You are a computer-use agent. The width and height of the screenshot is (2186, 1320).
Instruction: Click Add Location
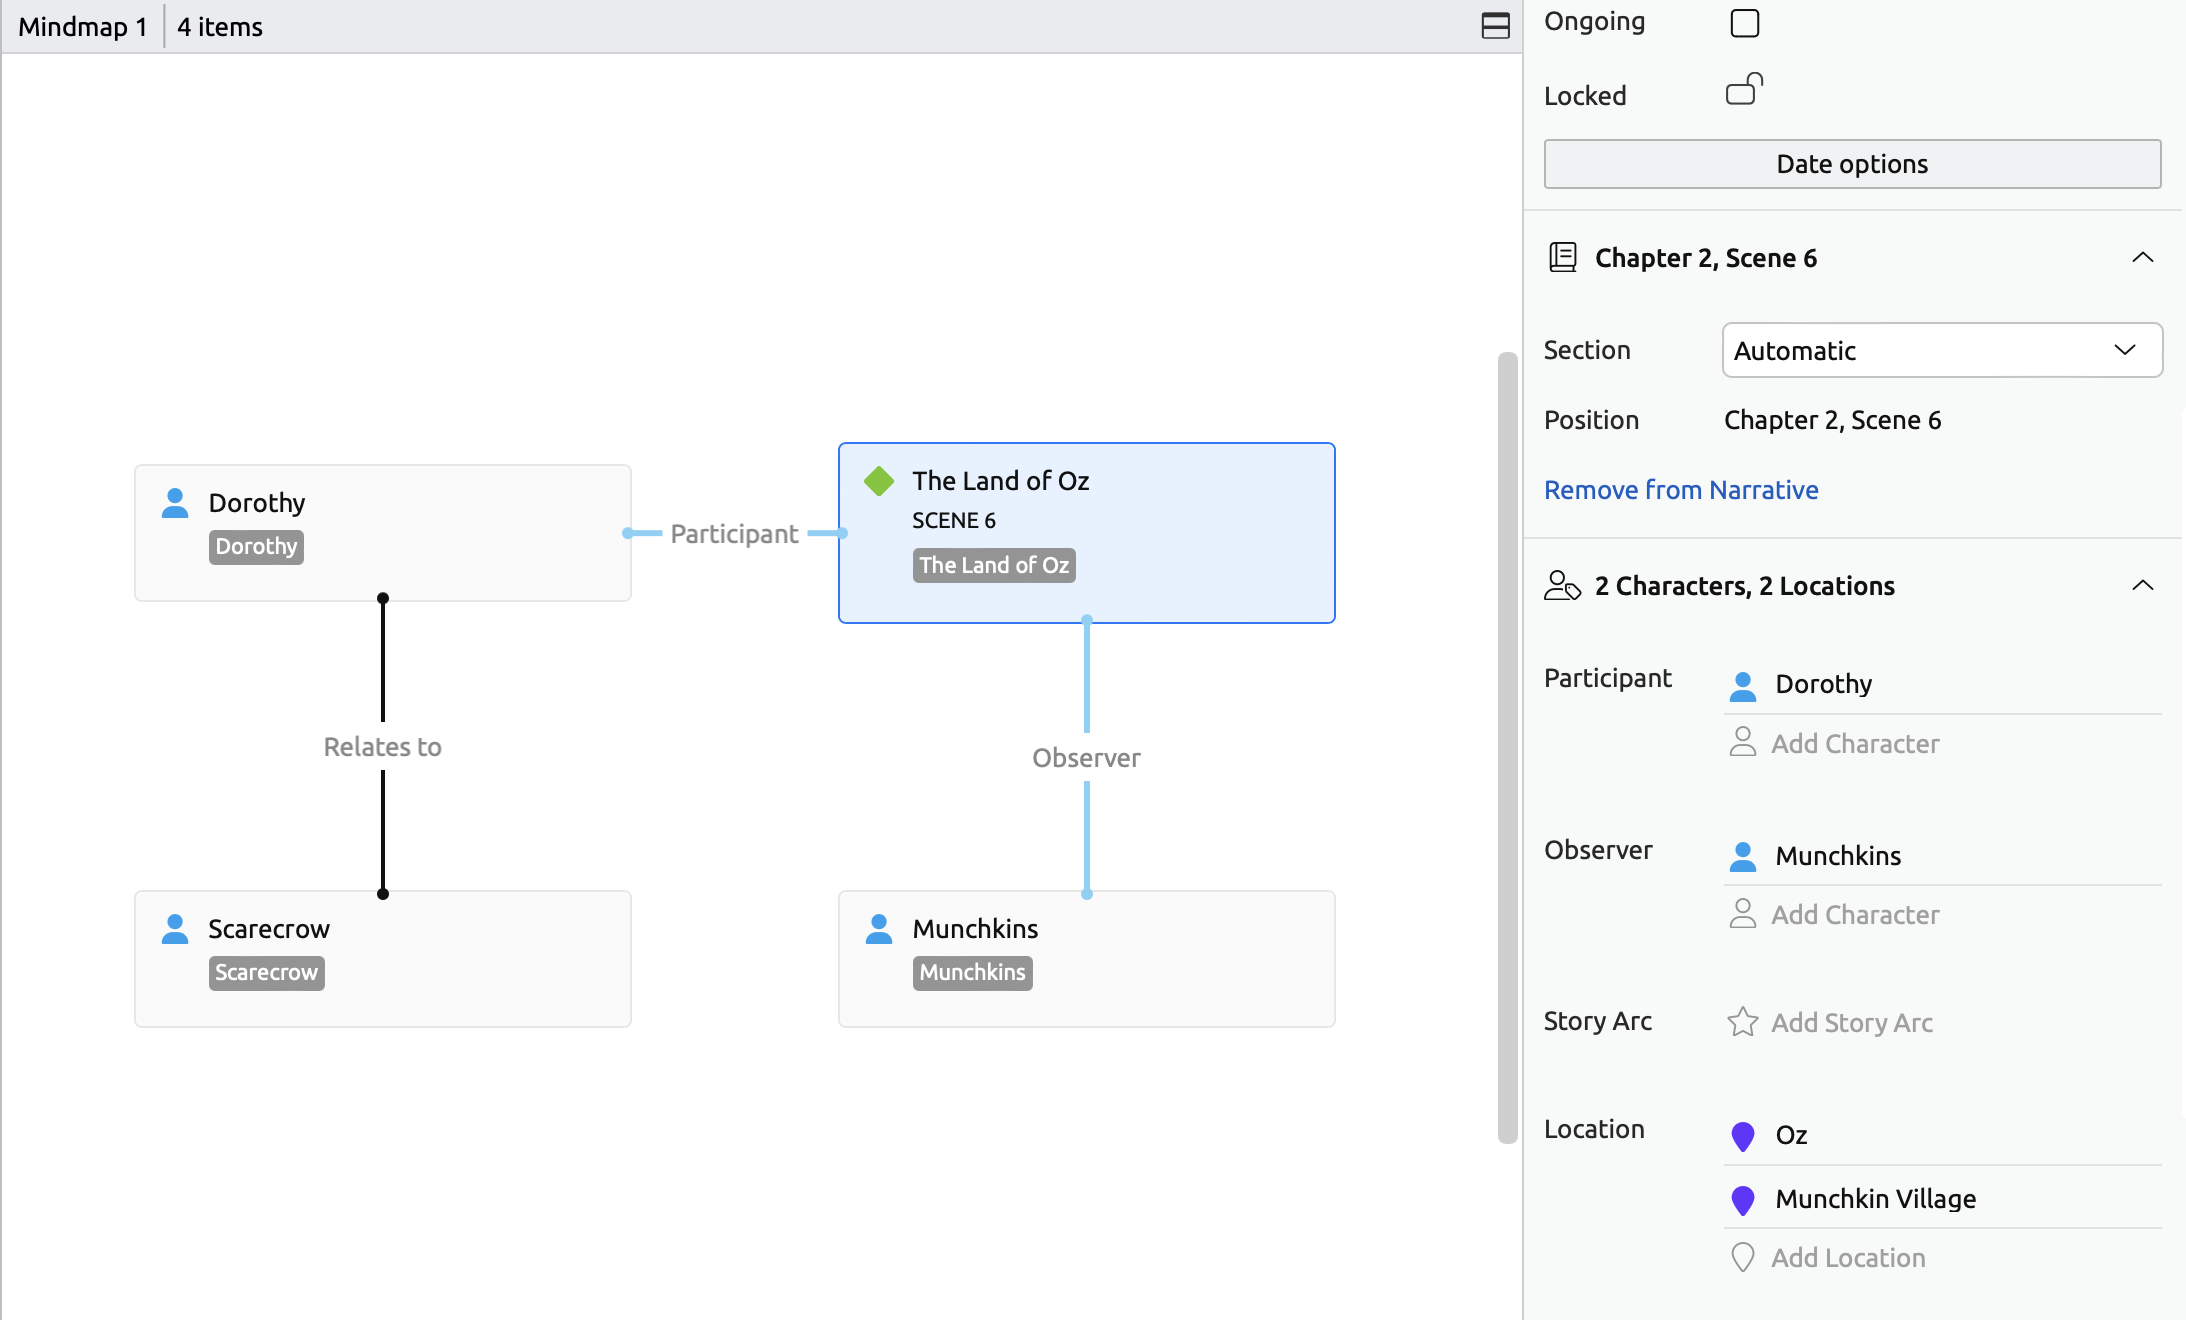click(1848, 1258)
